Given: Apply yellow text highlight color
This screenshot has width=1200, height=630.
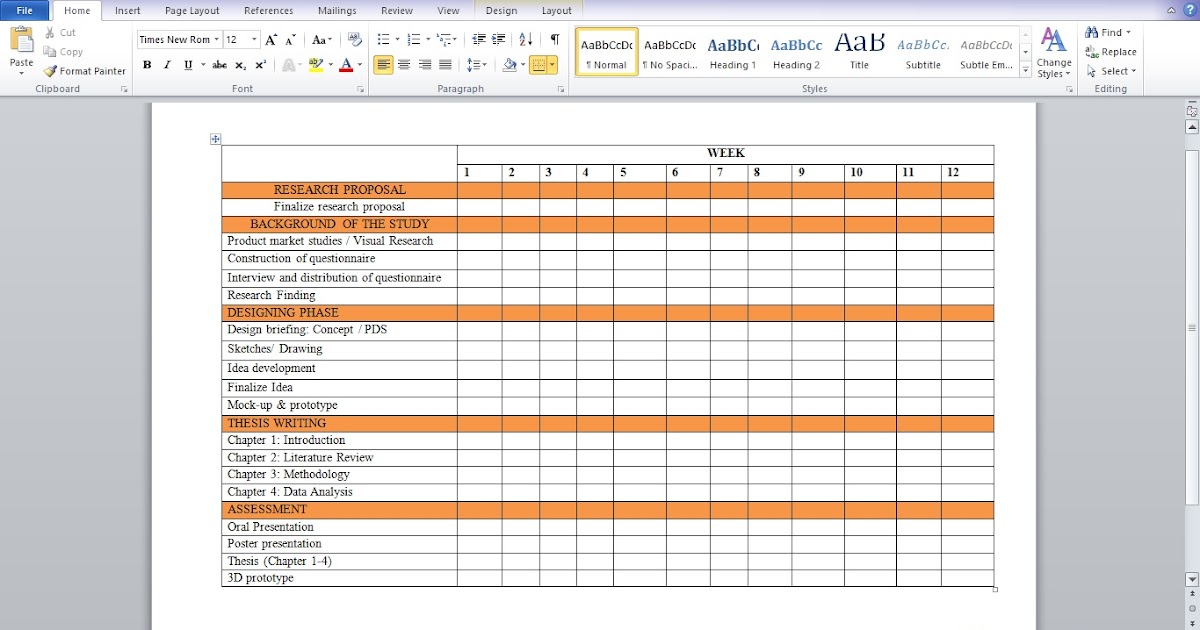Looking at the screenshot, I should pos(316,65).
